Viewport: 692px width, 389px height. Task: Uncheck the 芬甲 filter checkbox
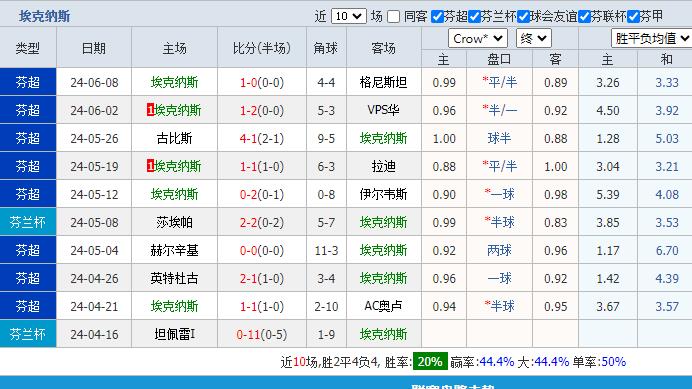[x=633, y=17]
